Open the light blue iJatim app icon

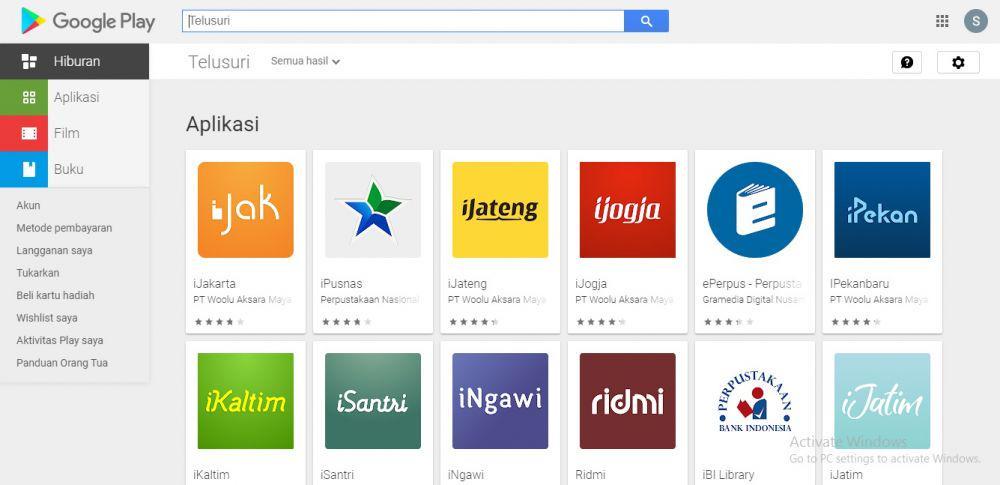pos(882,401)
